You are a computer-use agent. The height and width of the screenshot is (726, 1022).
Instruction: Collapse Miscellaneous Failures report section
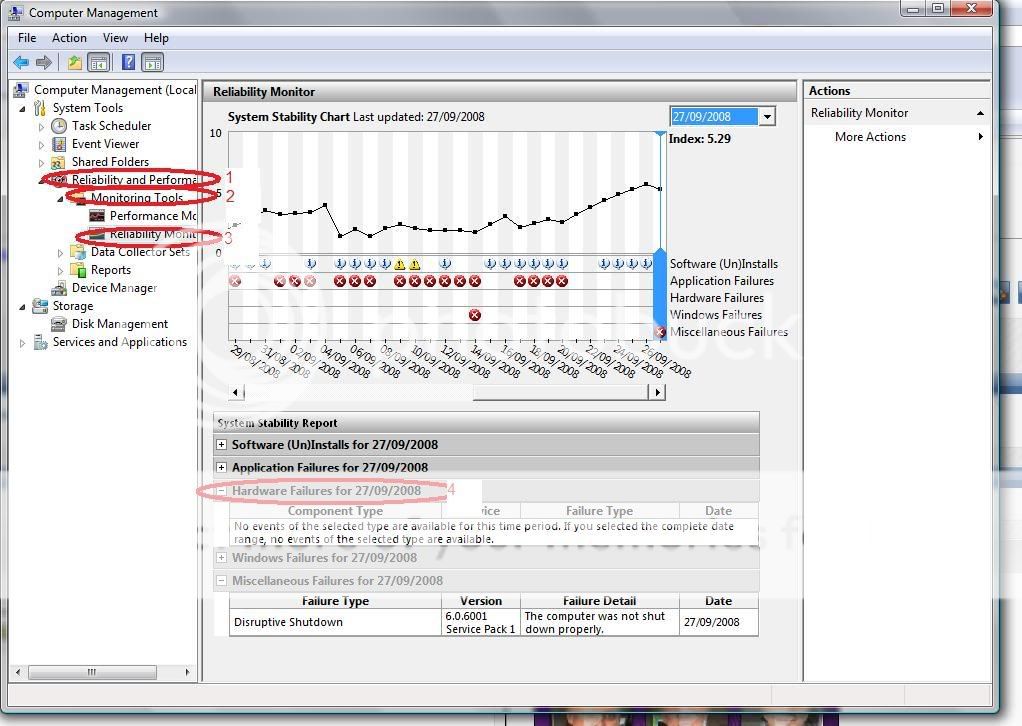pyautogui.click(x=222, y=581)
